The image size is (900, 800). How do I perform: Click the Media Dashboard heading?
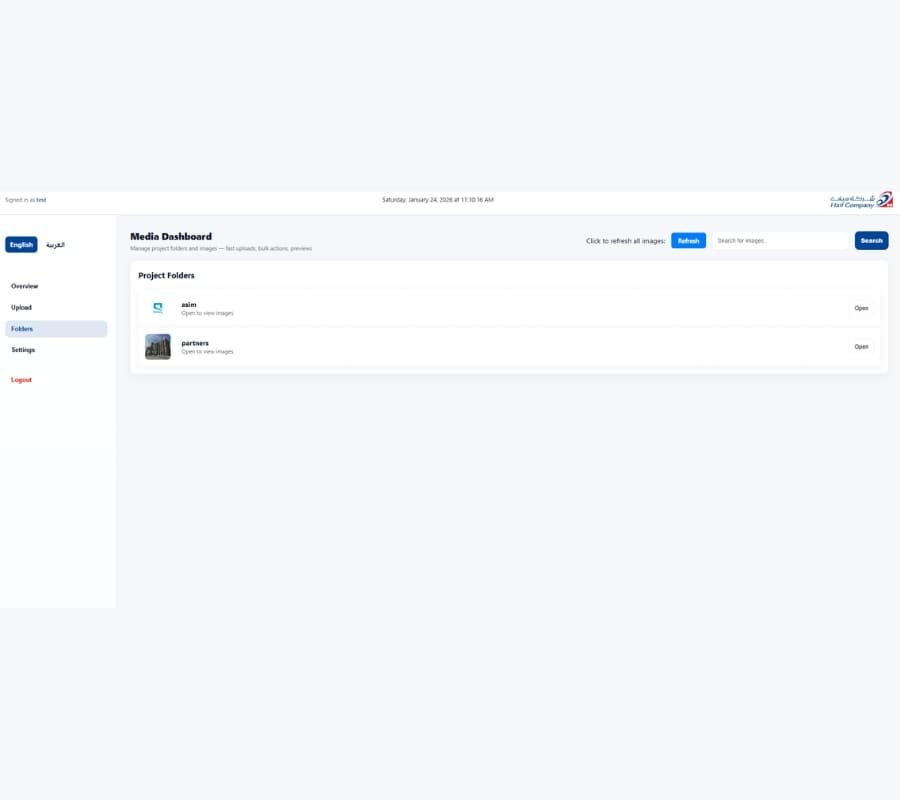coord(171,237)
